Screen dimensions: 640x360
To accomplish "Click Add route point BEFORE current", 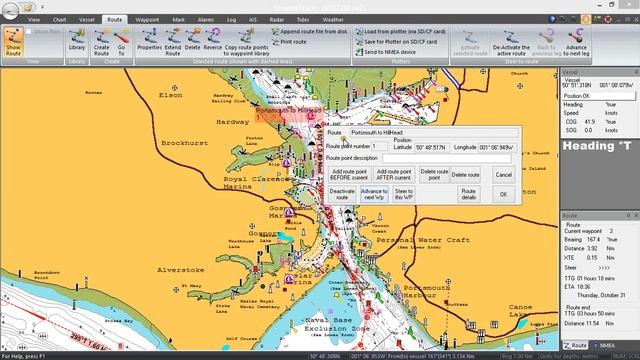I will (349, 175).
